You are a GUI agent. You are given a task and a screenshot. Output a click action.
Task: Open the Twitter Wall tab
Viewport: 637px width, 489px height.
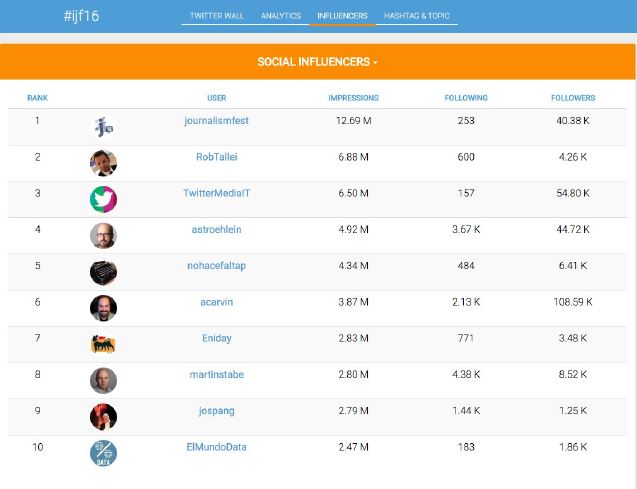tap(217, 16)
